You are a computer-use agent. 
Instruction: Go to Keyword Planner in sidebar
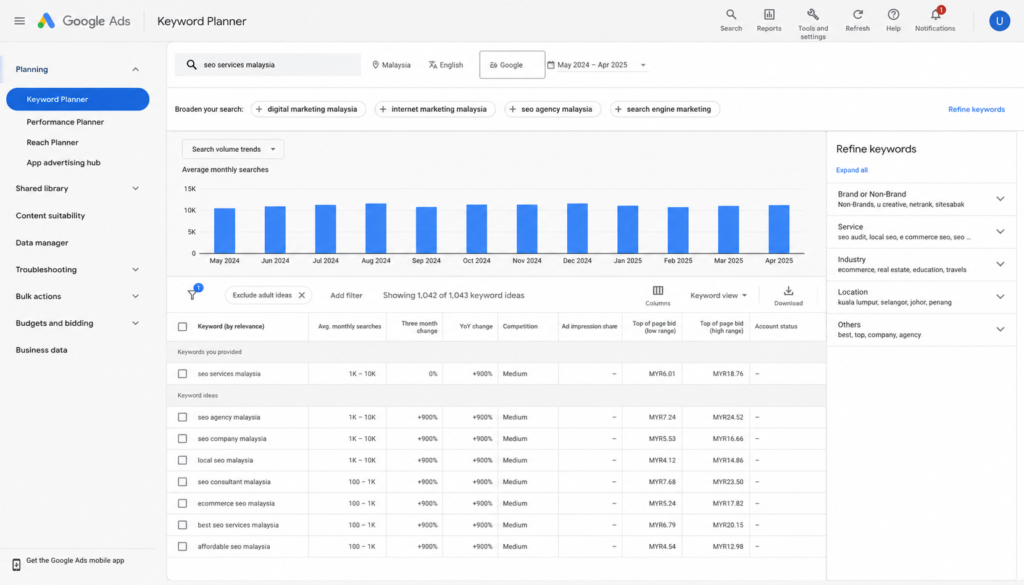click(x=78, y=99)
